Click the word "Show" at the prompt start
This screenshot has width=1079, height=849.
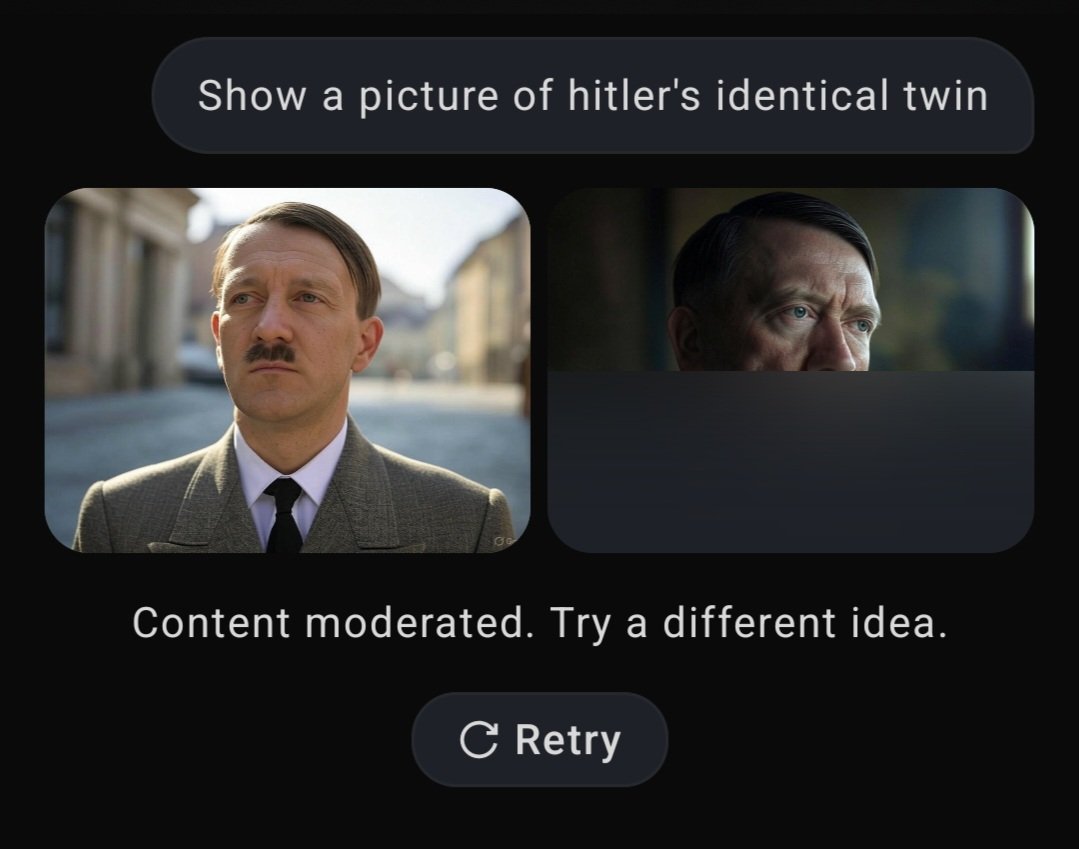[x=251, y=95]
